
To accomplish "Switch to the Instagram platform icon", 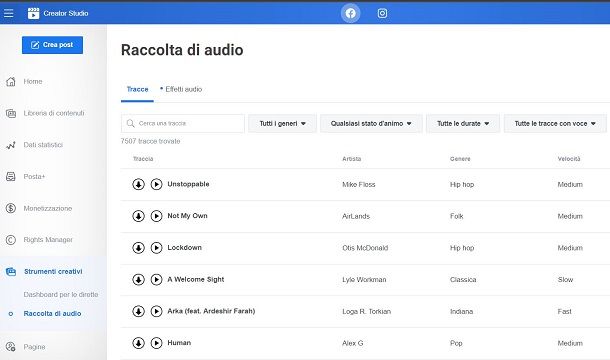I will (x=382, y=13).
